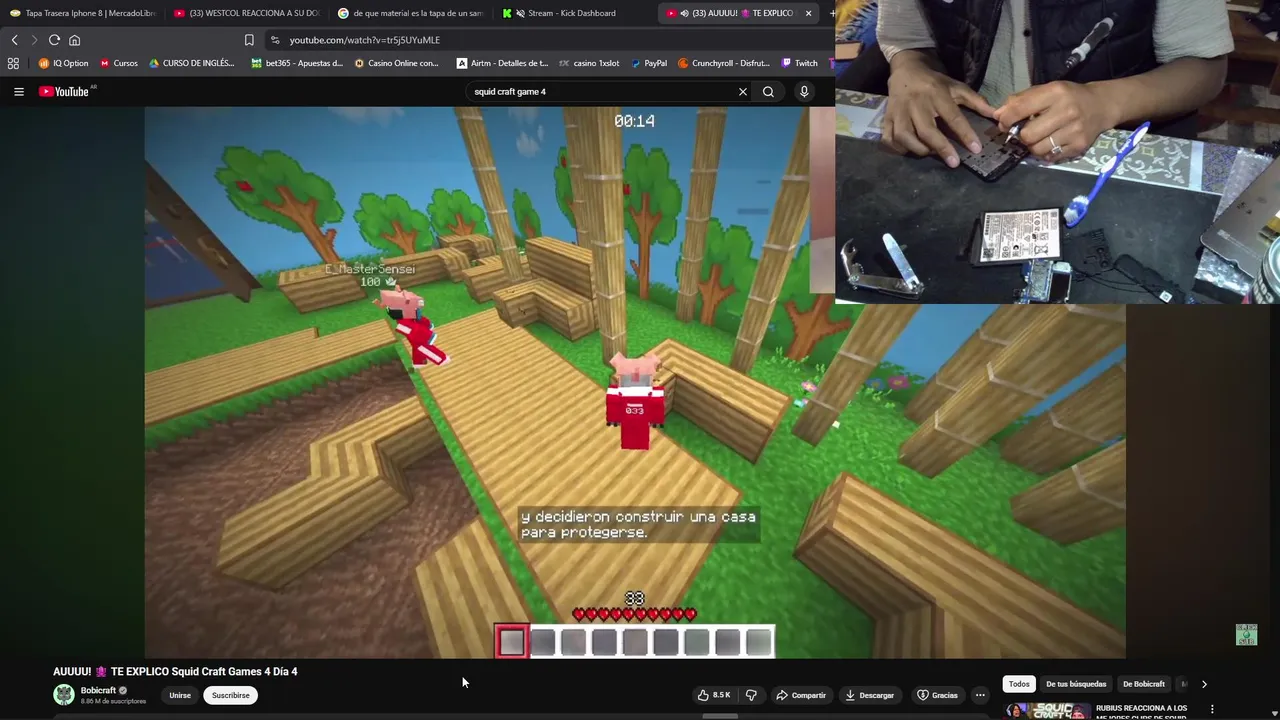Open bet365 bookmark
Screen dimensions: 1280x720
297,63
